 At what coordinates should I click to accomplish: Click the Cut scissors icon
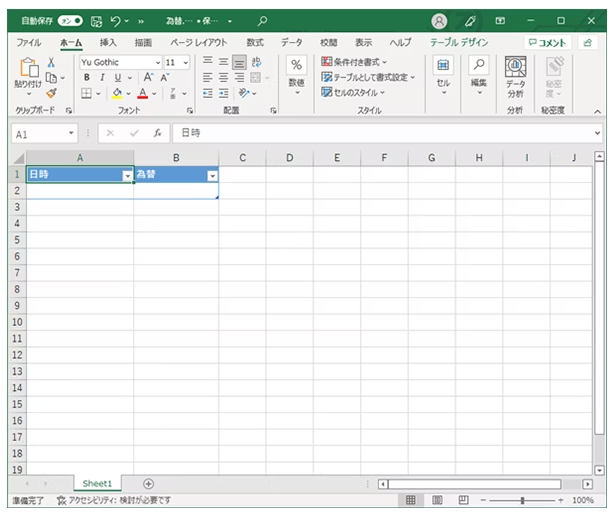(x=51, y=62)
